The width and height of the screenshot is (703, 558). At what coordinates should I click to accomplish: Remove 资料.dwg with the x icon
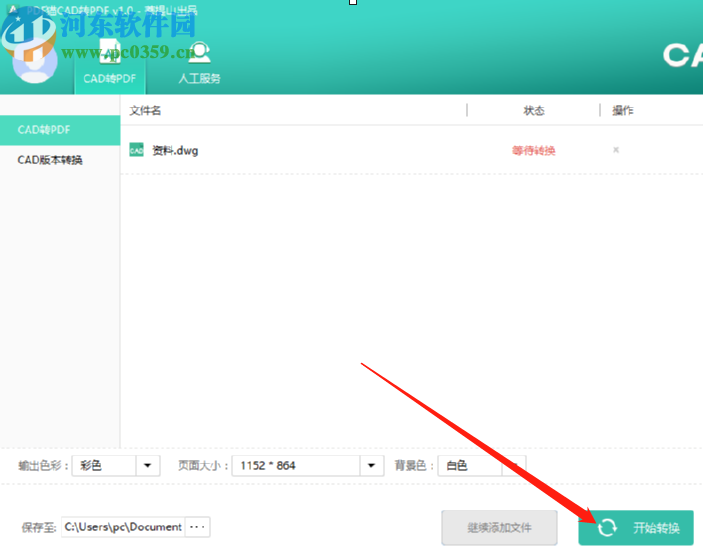[616, 150]
